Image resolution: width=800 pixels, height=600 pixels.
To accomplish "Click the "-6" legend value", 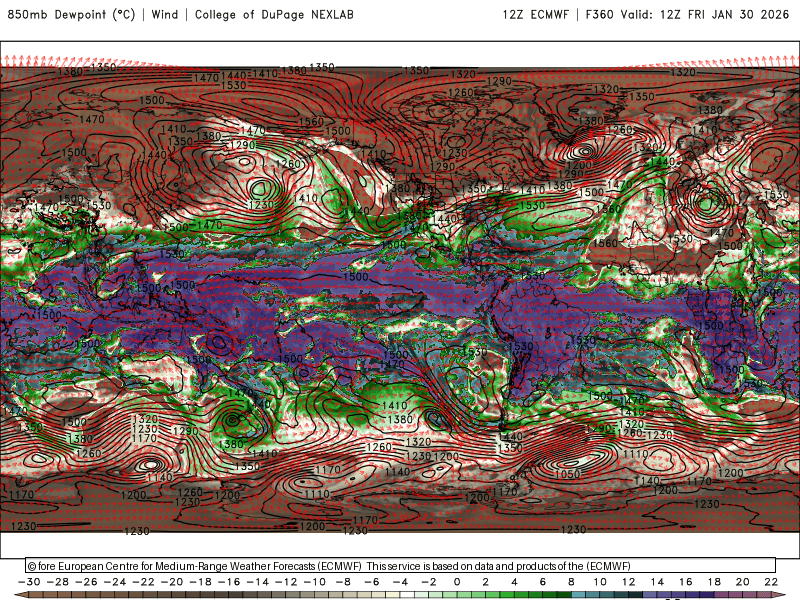I will coord(372,582).
